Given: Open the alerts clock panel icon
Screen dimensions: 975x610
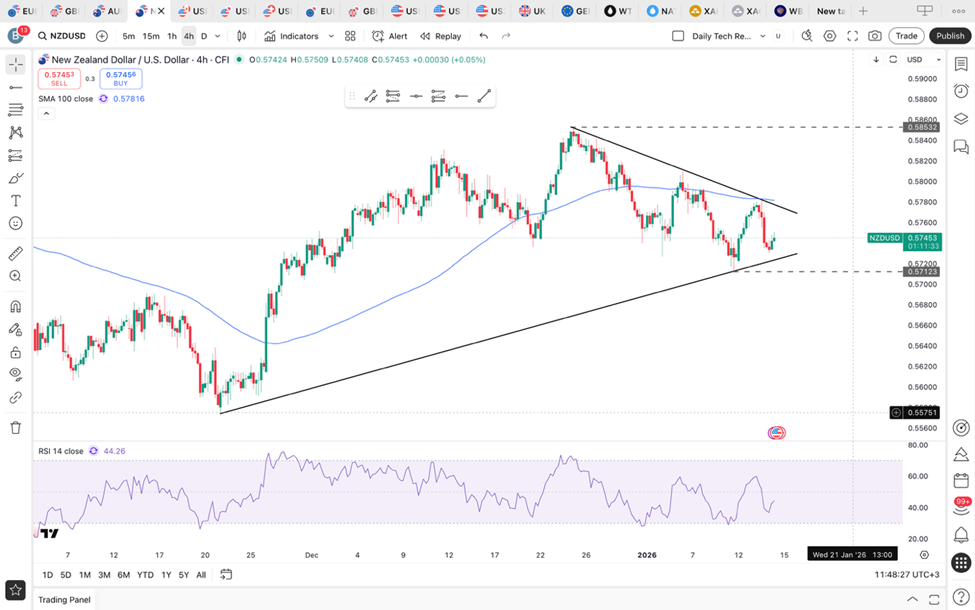Looking at the screenshot, I should point(961,91).
